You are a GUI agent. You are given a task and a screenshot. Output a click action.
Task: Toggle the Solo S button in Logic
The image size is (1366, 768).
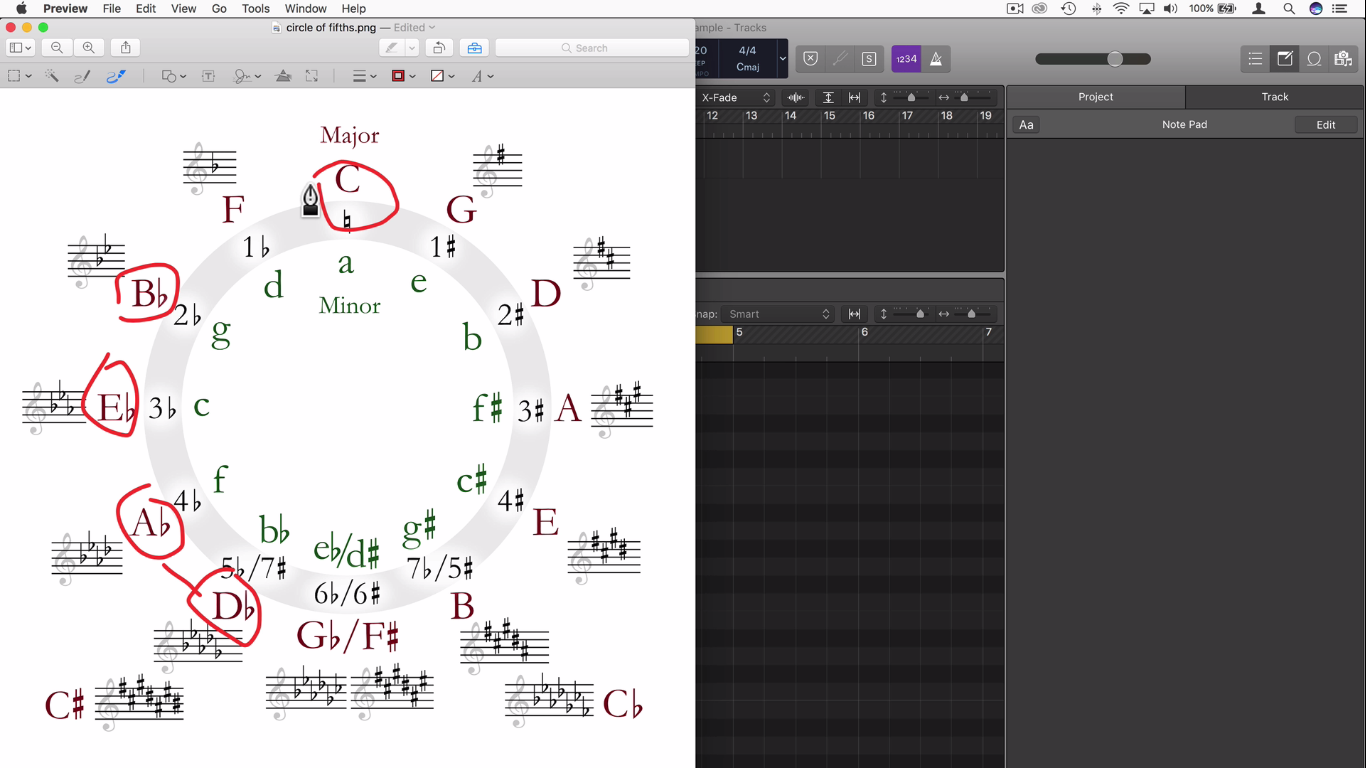pyautogui.click(x=869, y=59)
